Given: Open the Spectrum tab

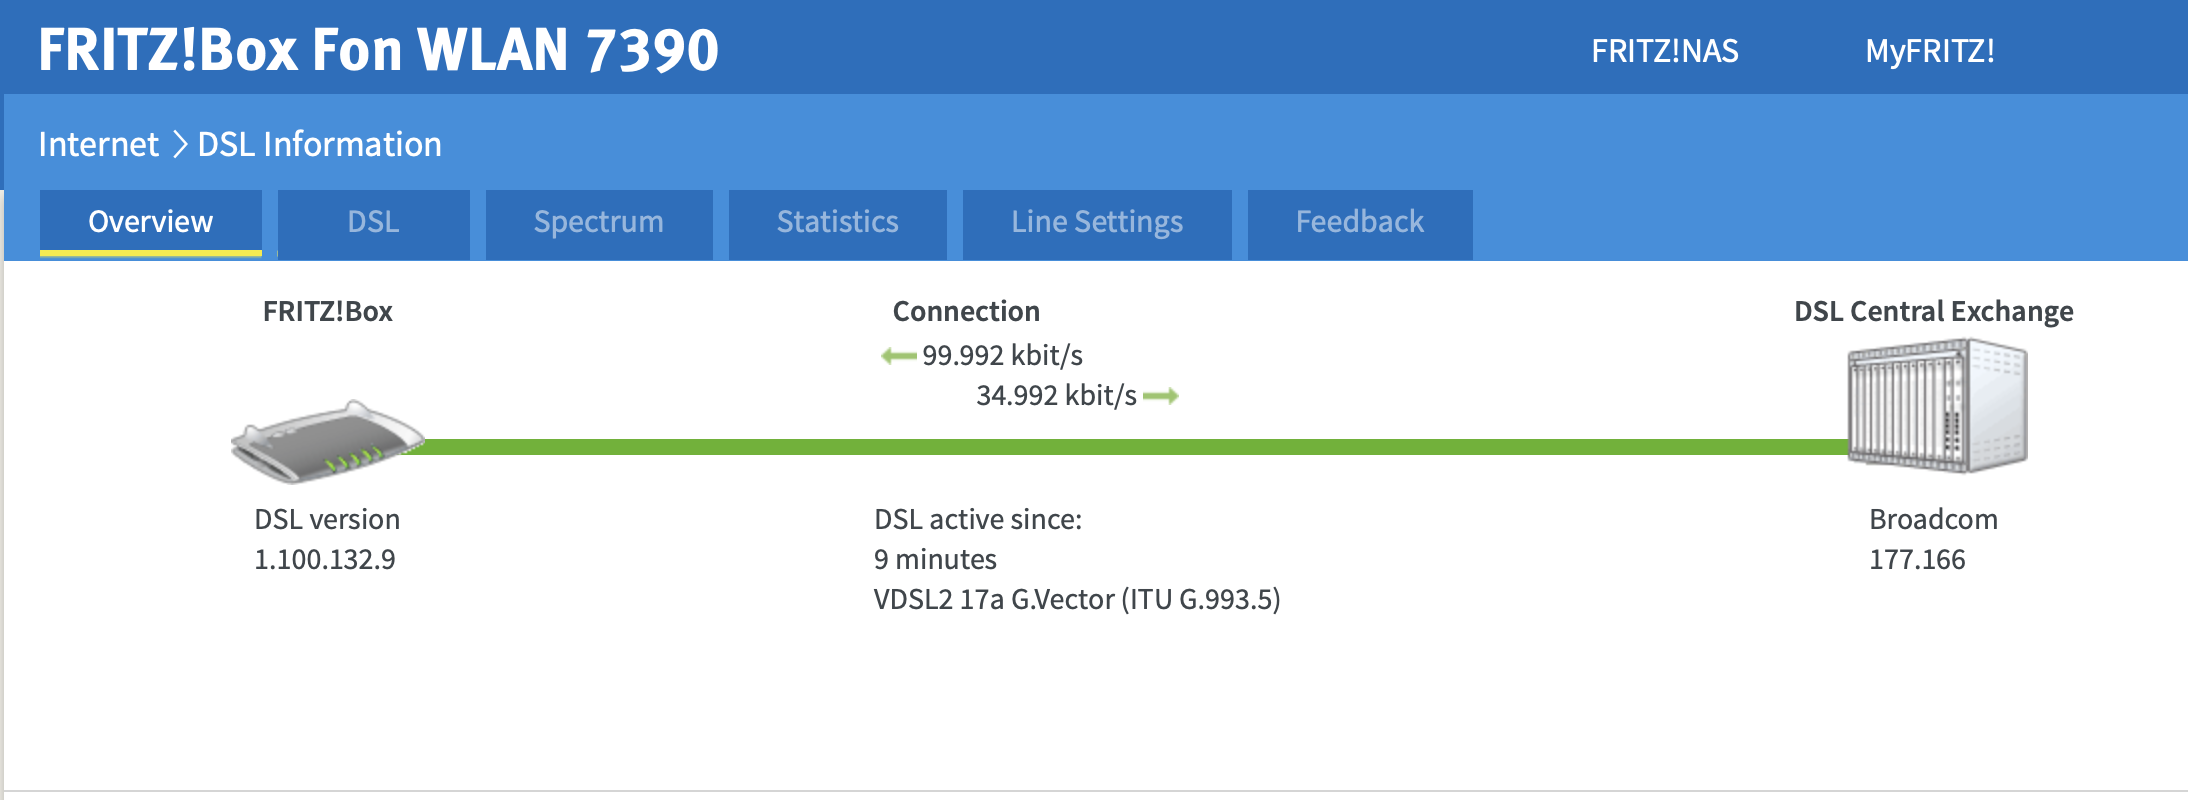Looking at the screenshot, I should (598, 222).
